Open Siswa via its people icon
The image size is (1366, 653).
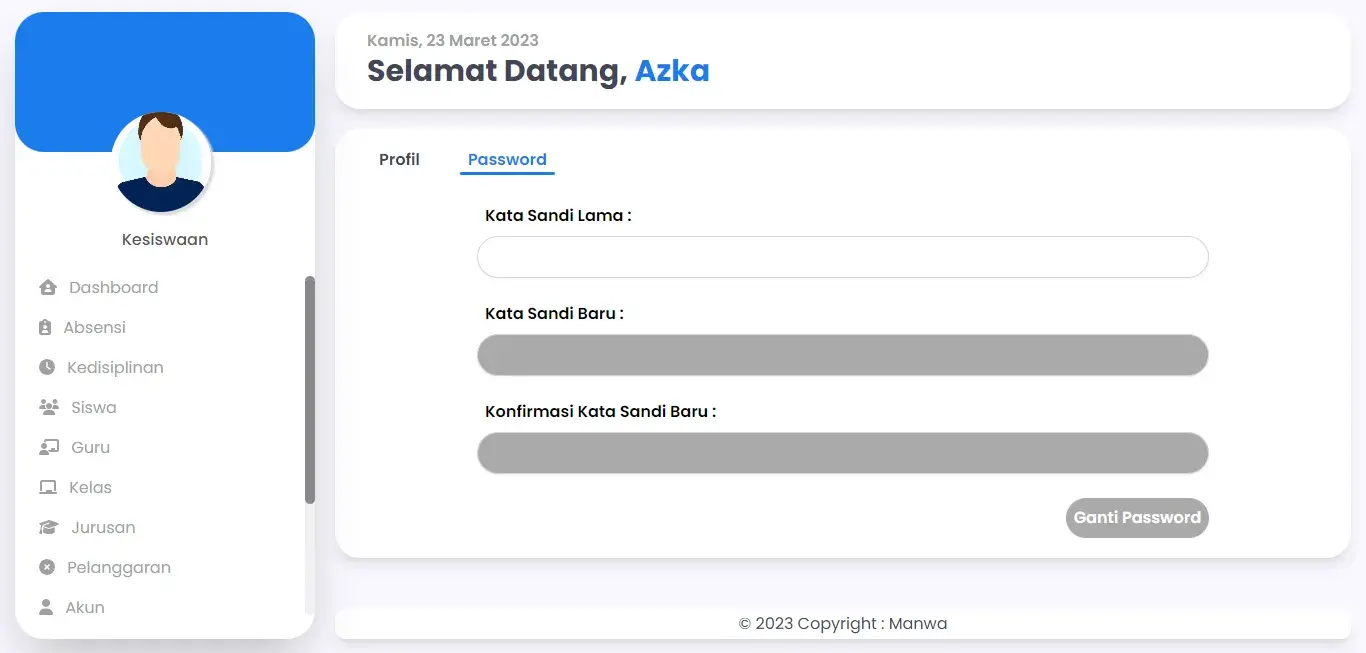pos(49,408)
